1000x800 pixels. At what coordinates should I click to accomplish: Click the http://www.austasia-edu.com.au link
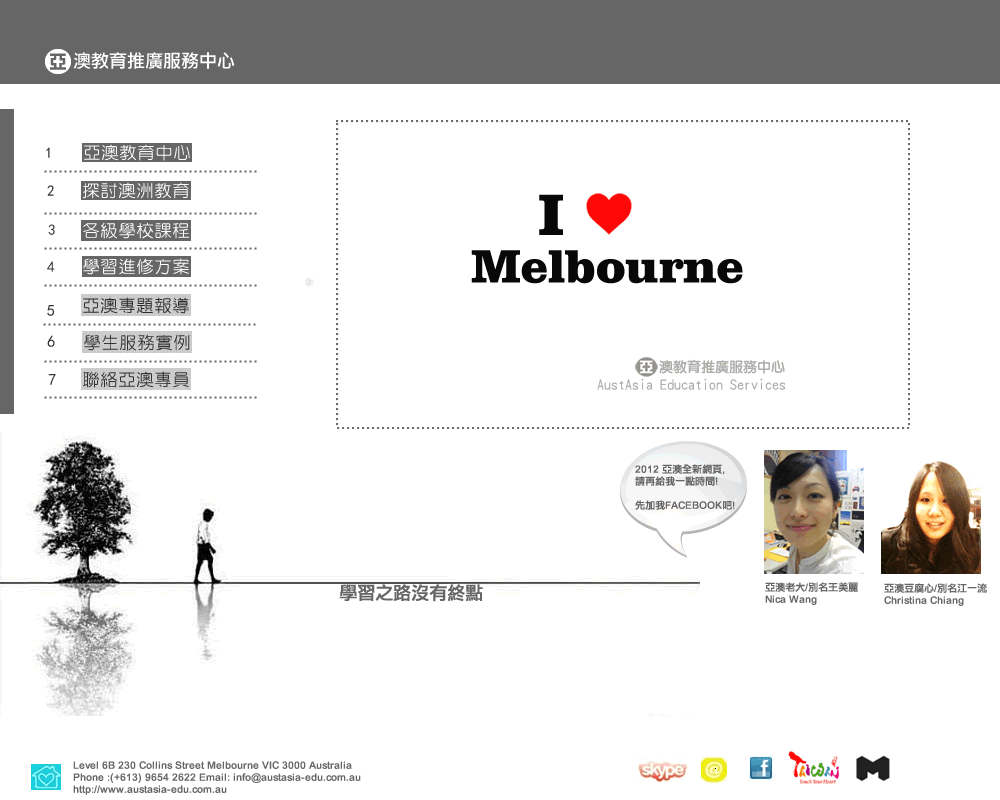point(150,789)
